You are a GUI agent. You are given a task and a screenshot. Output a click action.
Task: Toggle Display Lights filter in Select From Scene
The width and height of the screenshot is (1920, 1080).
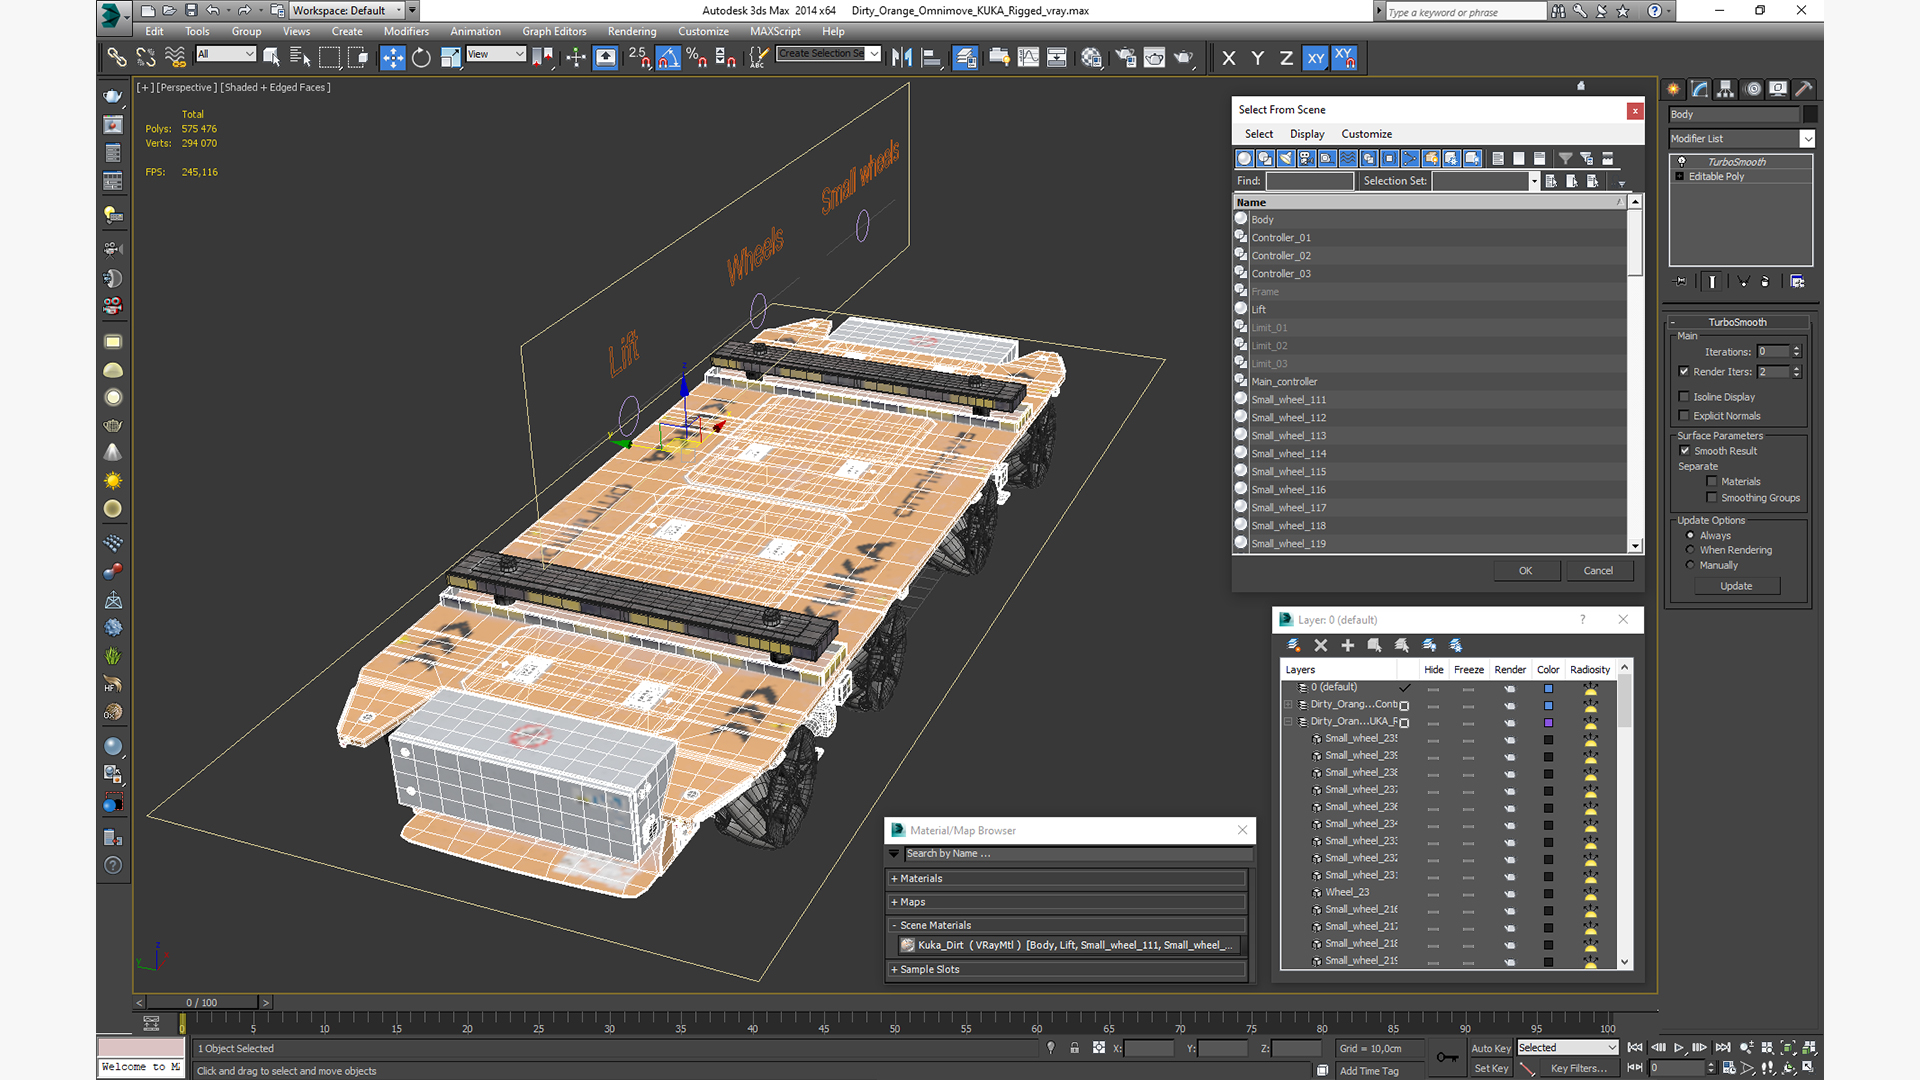coord(1286,158)
